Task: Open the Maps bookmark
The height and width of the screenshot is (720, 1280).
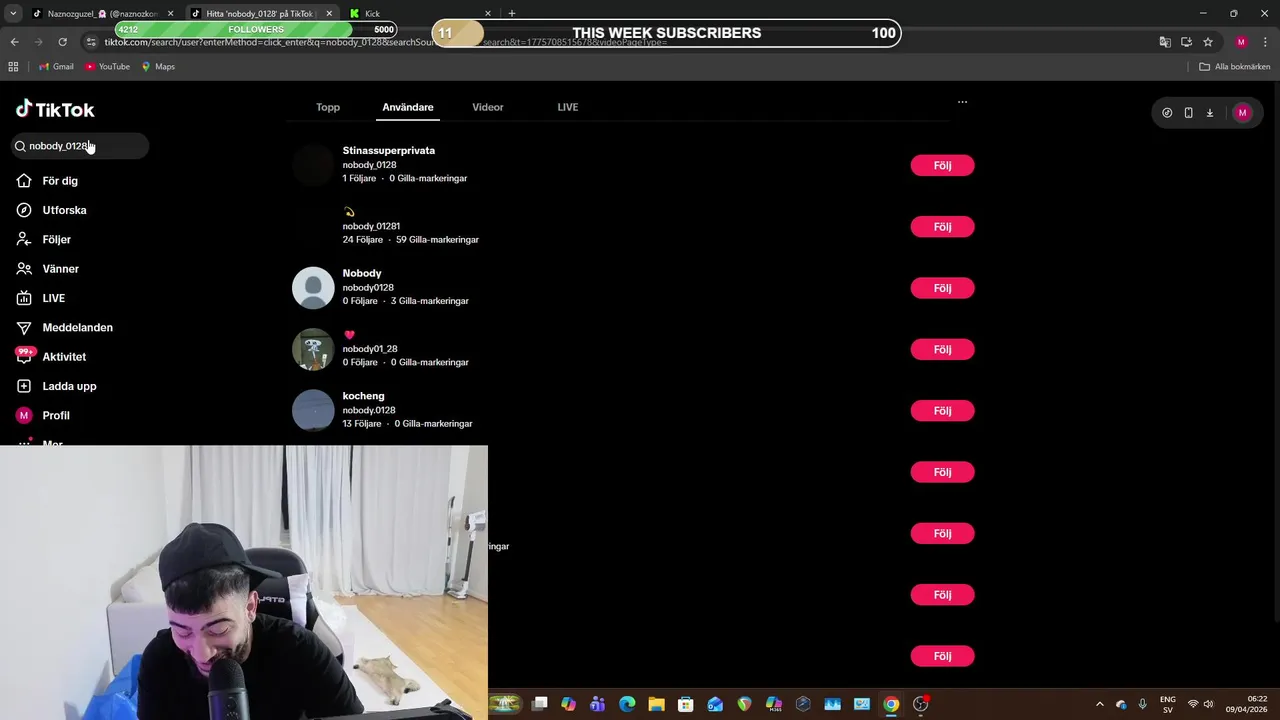Action: point(158,67)
